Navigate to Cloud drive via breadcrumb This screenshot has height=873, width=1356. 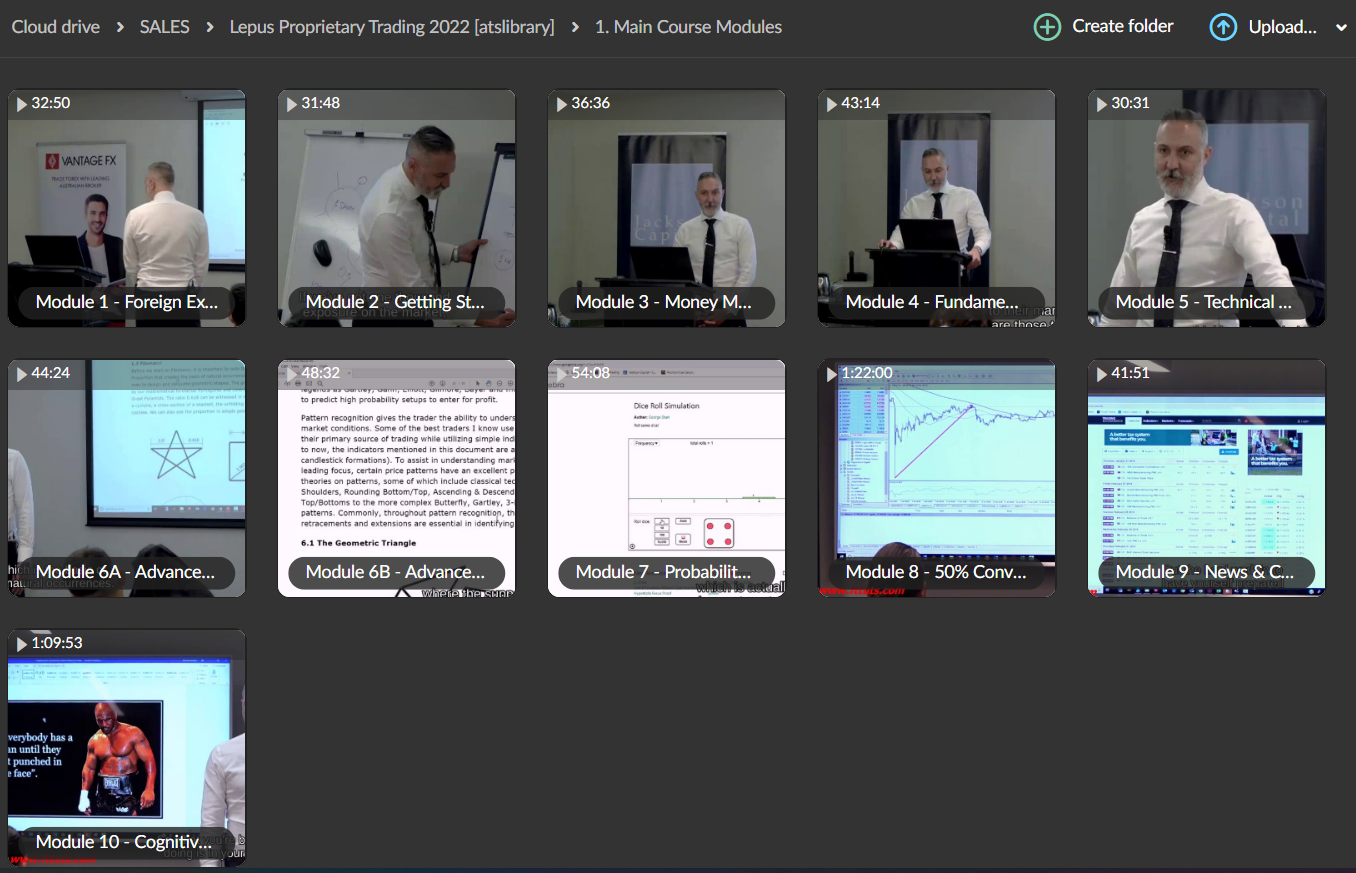tap(55, 26)
